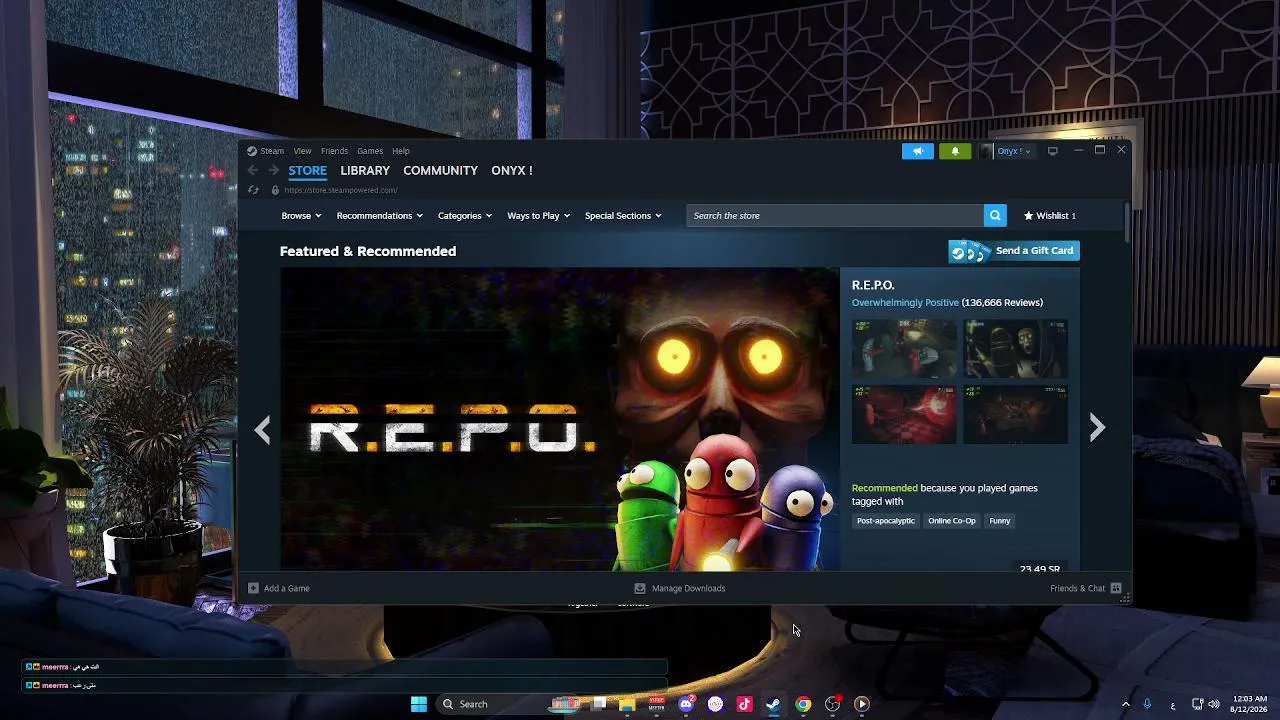Open the ONYX ! profile tab
The image size is (1280, 720).
(512, 171)
